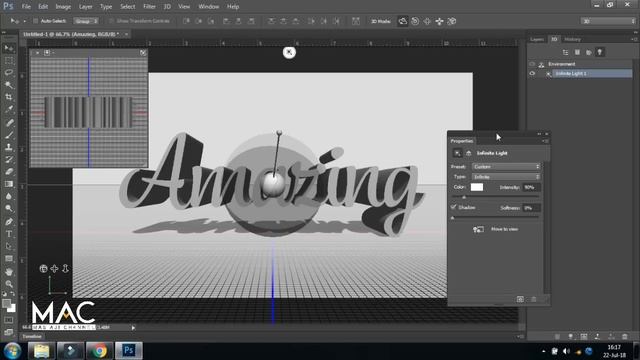This screenshot has height=360, width=640.
Task: Select the Clone Stamp tool
Action: point(9,147)
